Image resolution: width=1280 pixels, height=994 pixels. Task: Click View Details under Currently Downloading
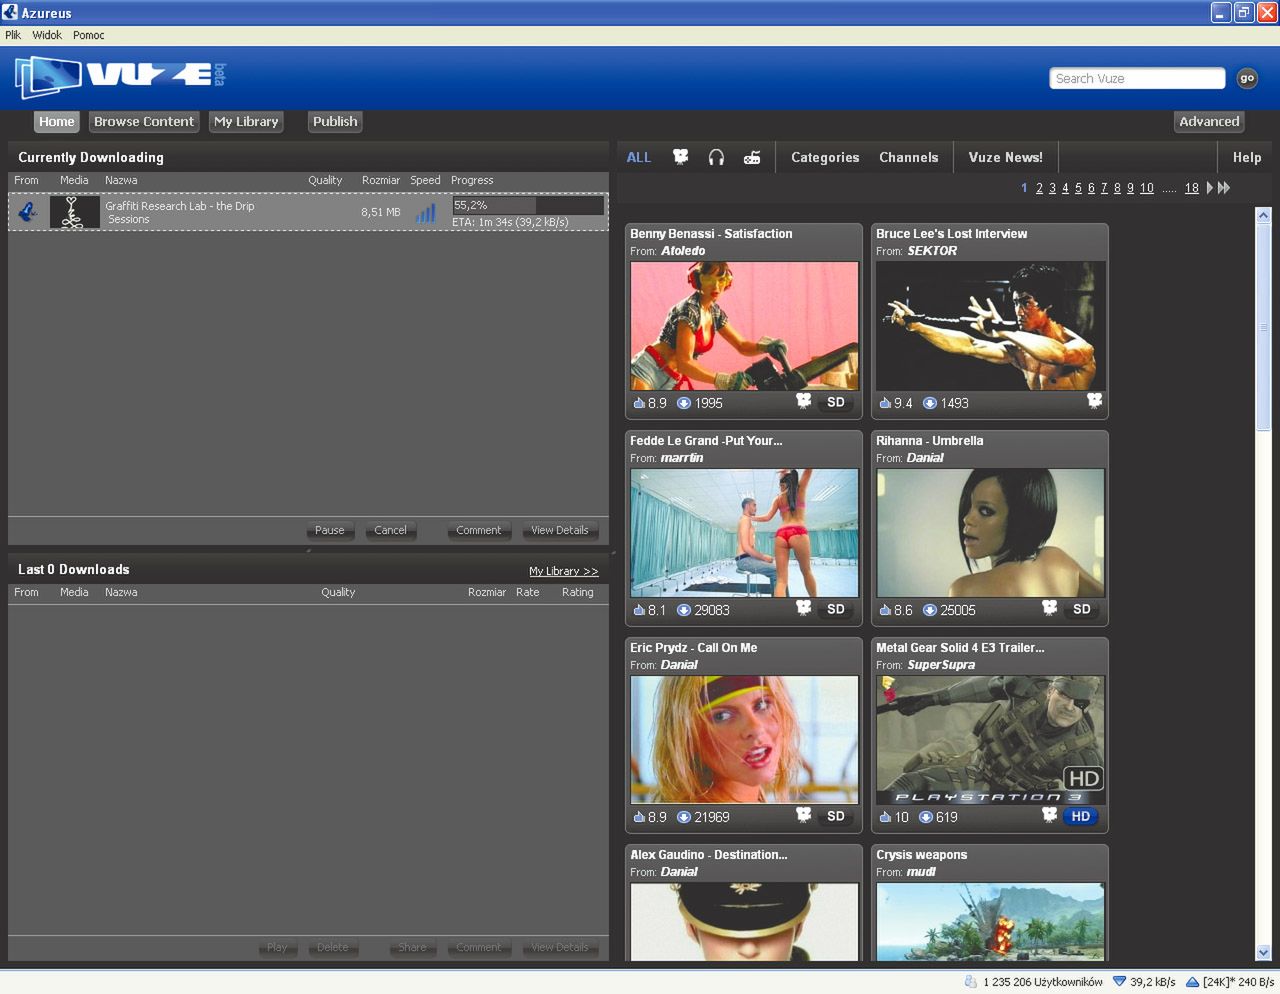point(560,530)
